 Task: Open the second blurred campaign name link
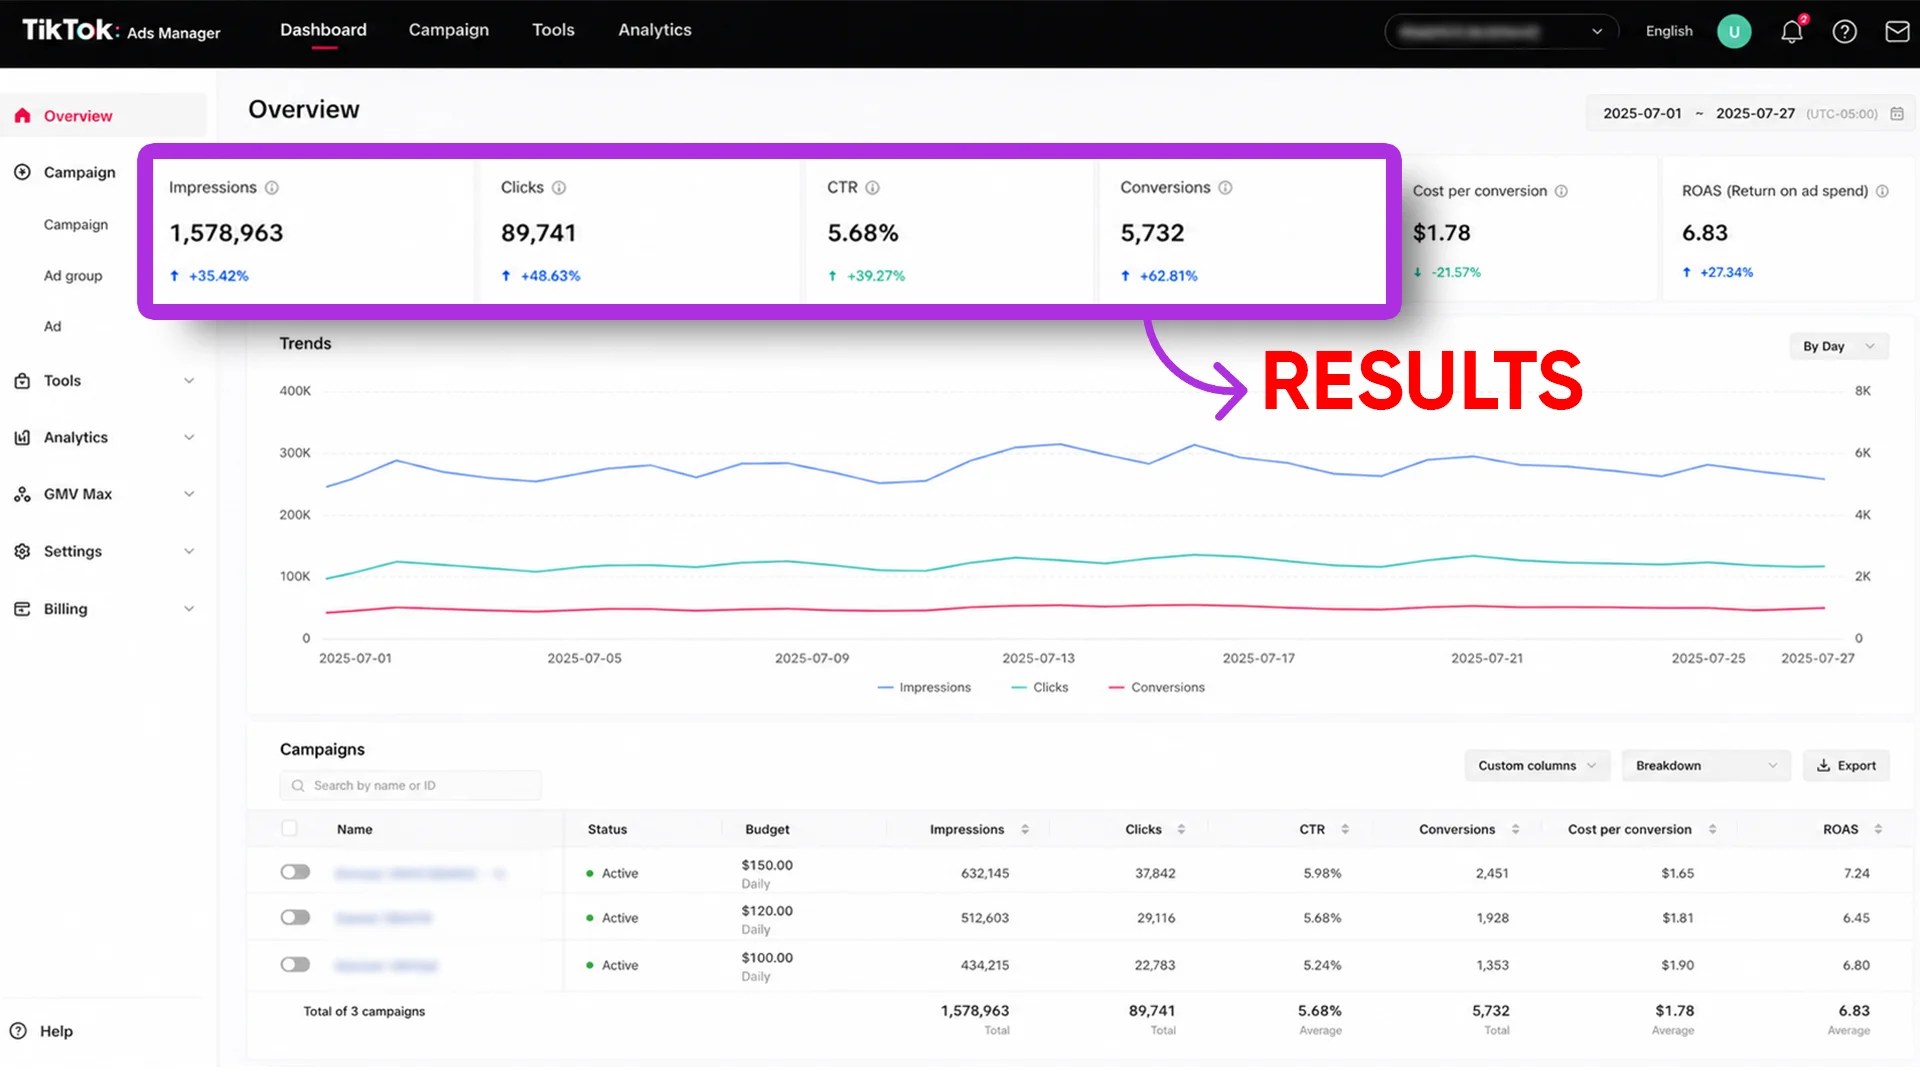[x=384, y=918]
